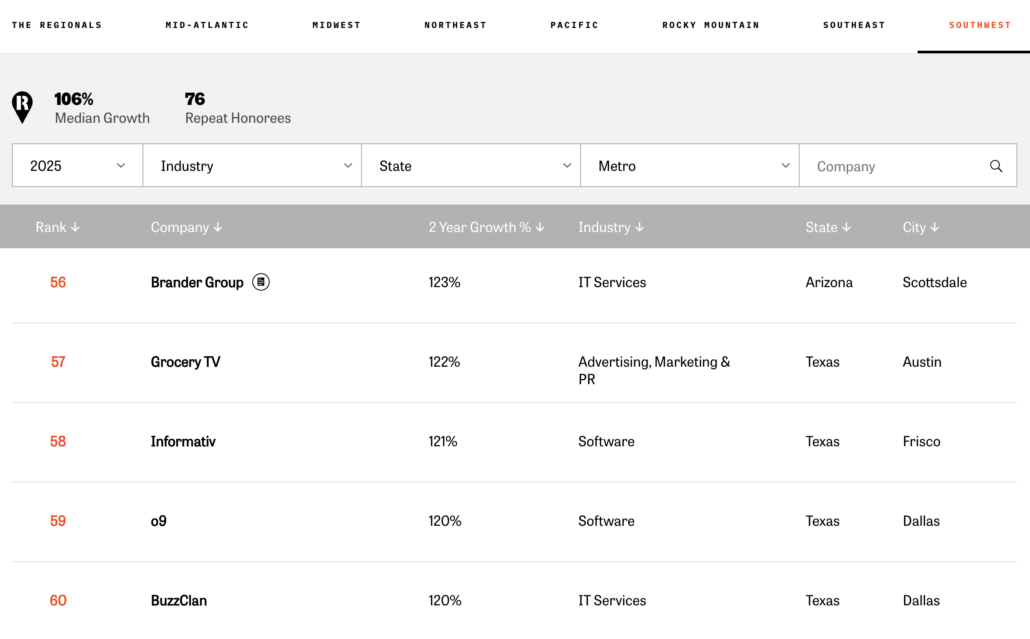Screen dimensions: 1030x639
Task: Expand the Metro filter dropdown
Action: [690, 165]
